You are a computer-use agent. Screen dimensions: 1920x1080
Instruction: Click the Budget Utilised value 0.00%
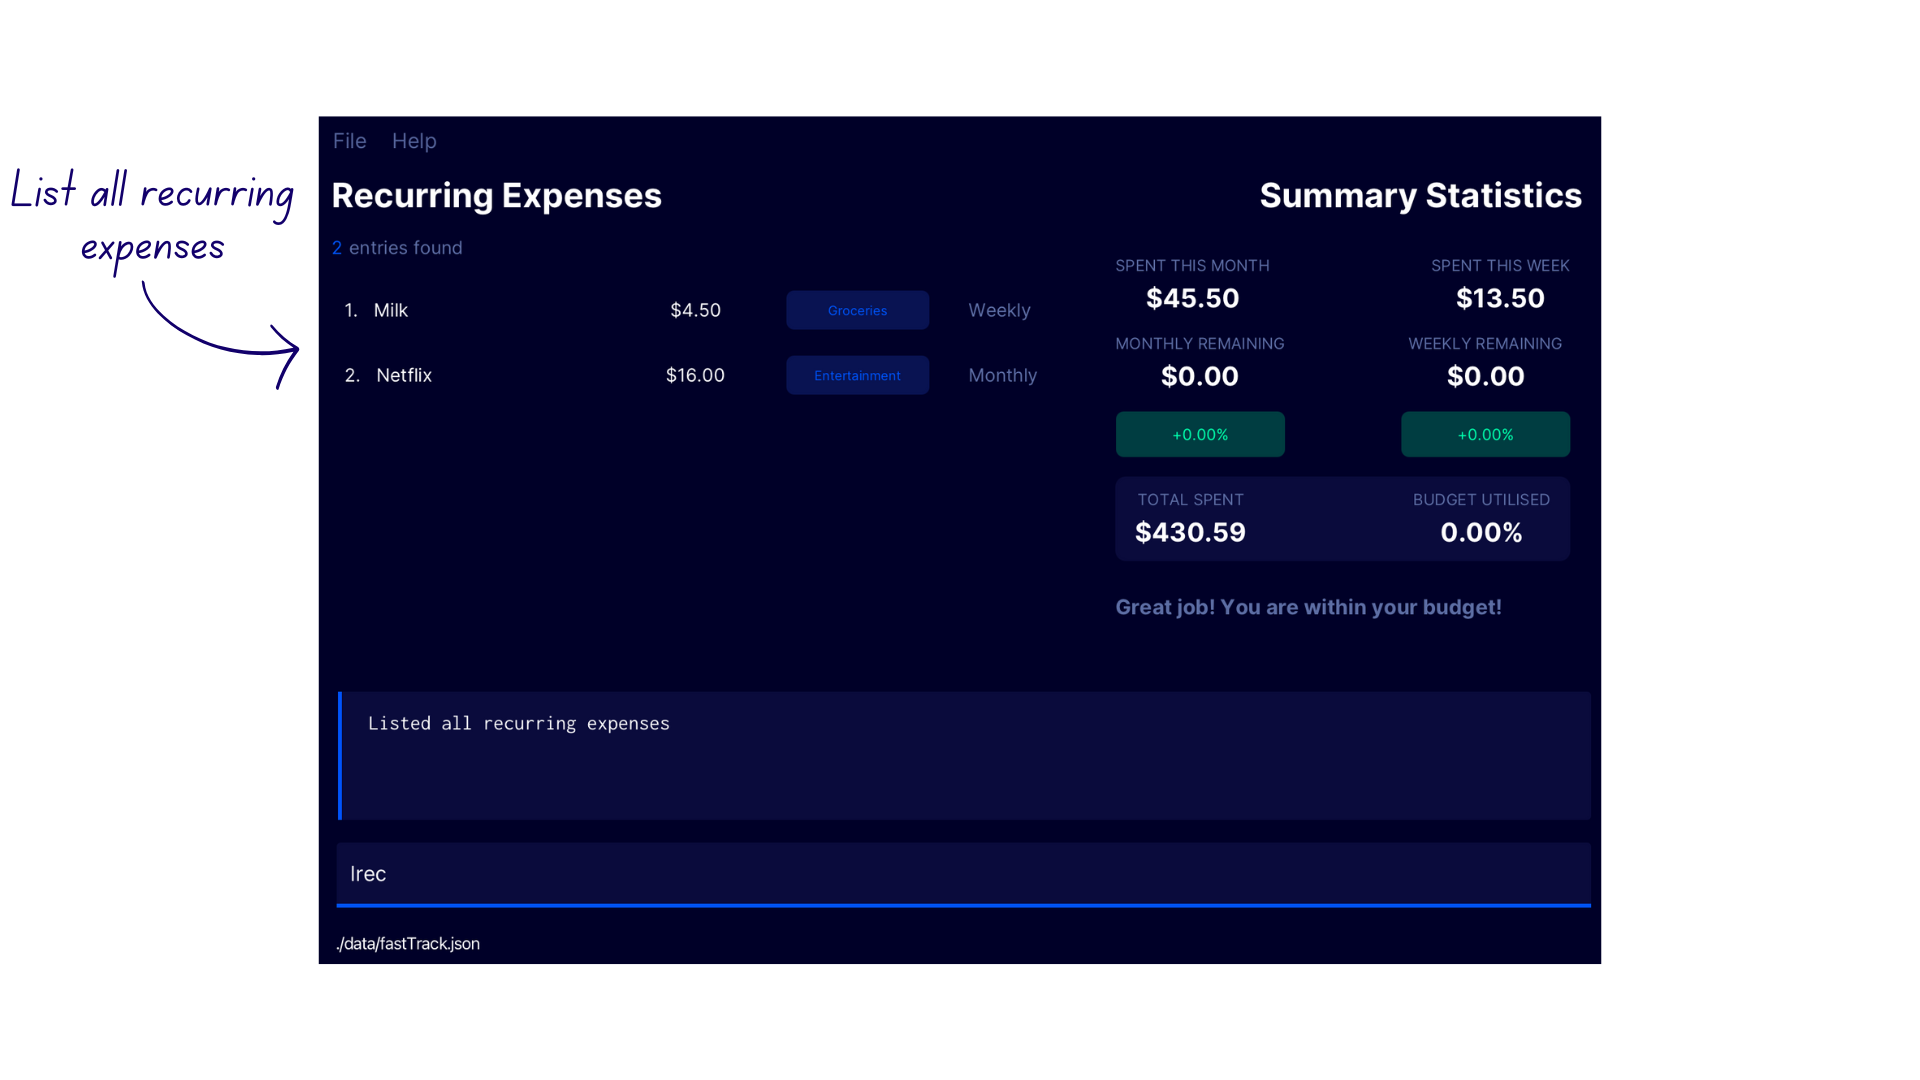(x=1481, y=532)
